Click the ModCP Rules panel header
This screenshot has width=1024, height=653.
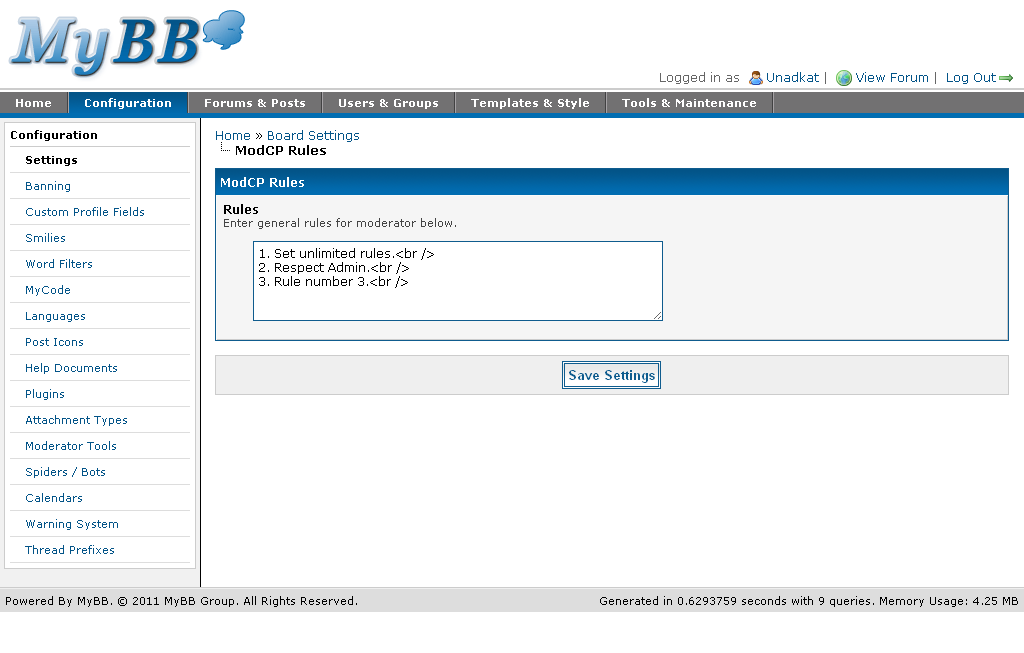[x=612, y=182]
